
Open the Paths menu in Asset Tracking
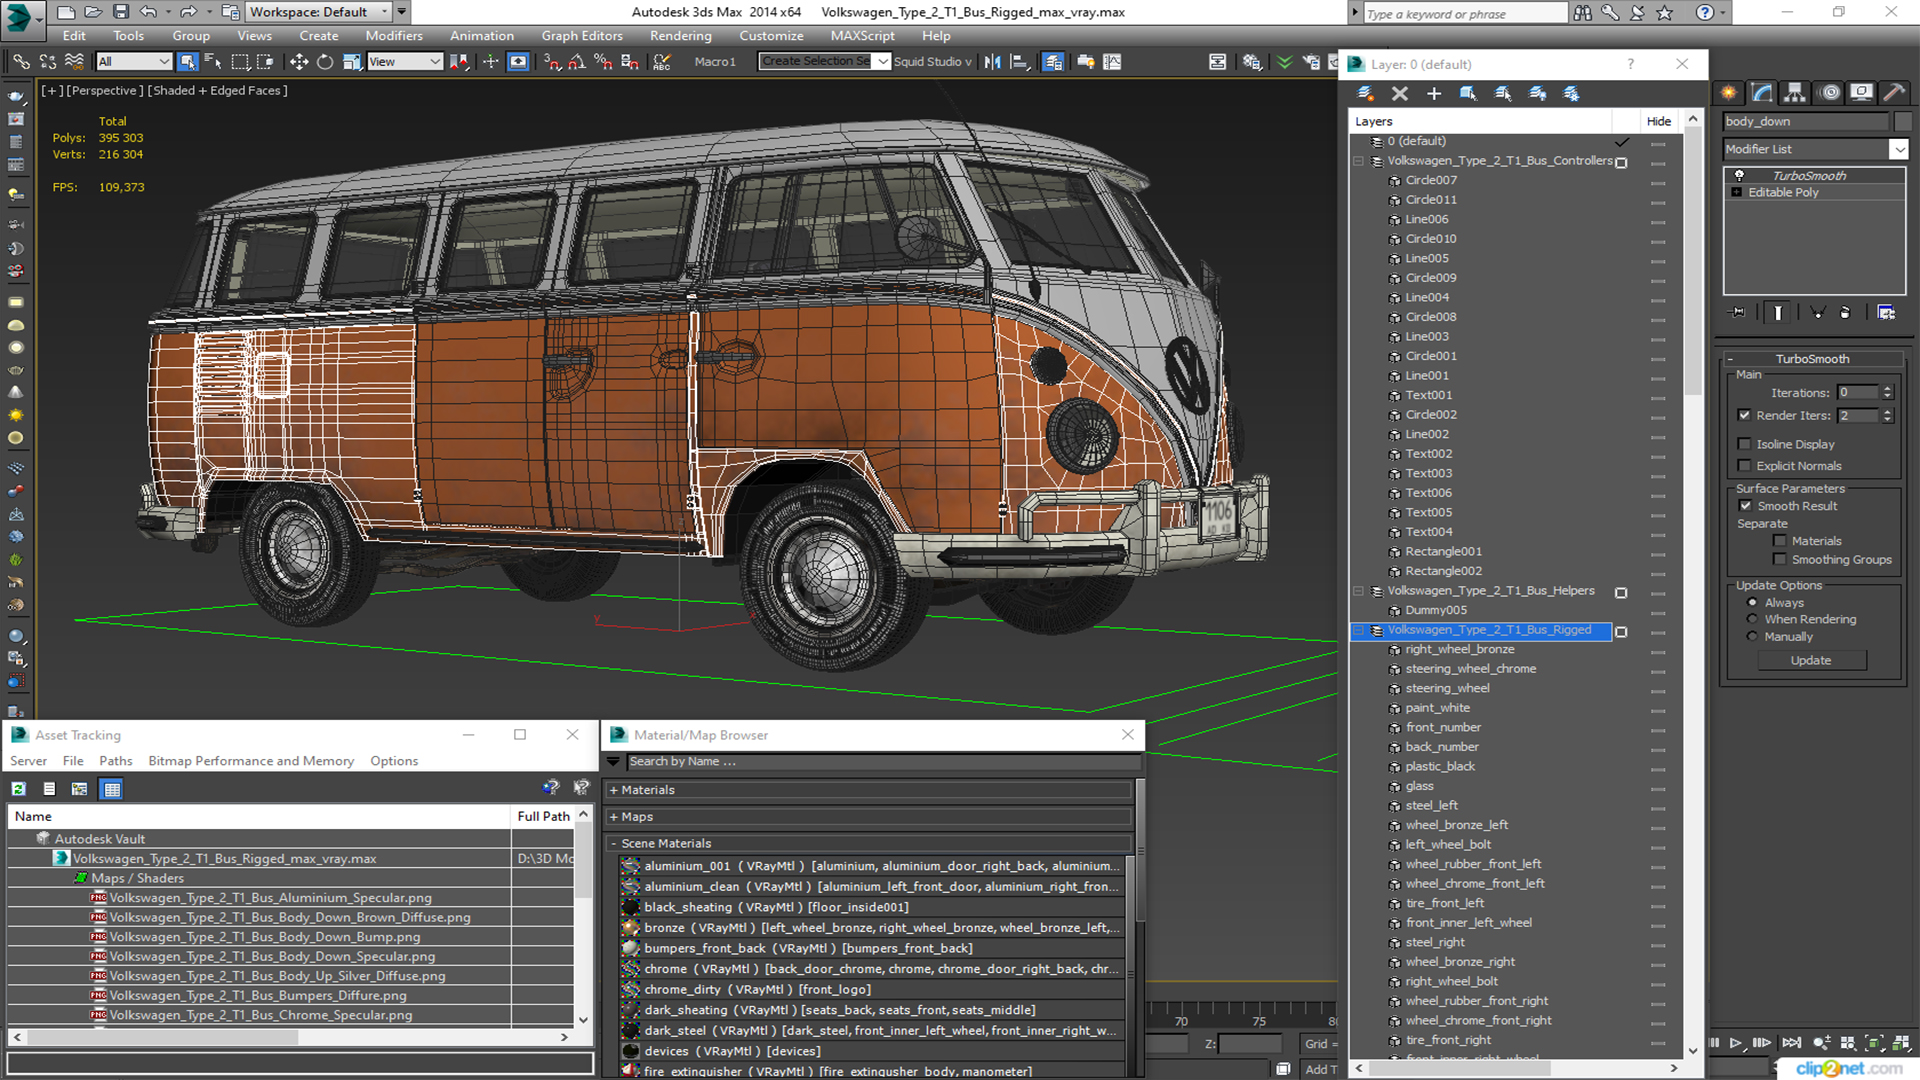(116, 761)
